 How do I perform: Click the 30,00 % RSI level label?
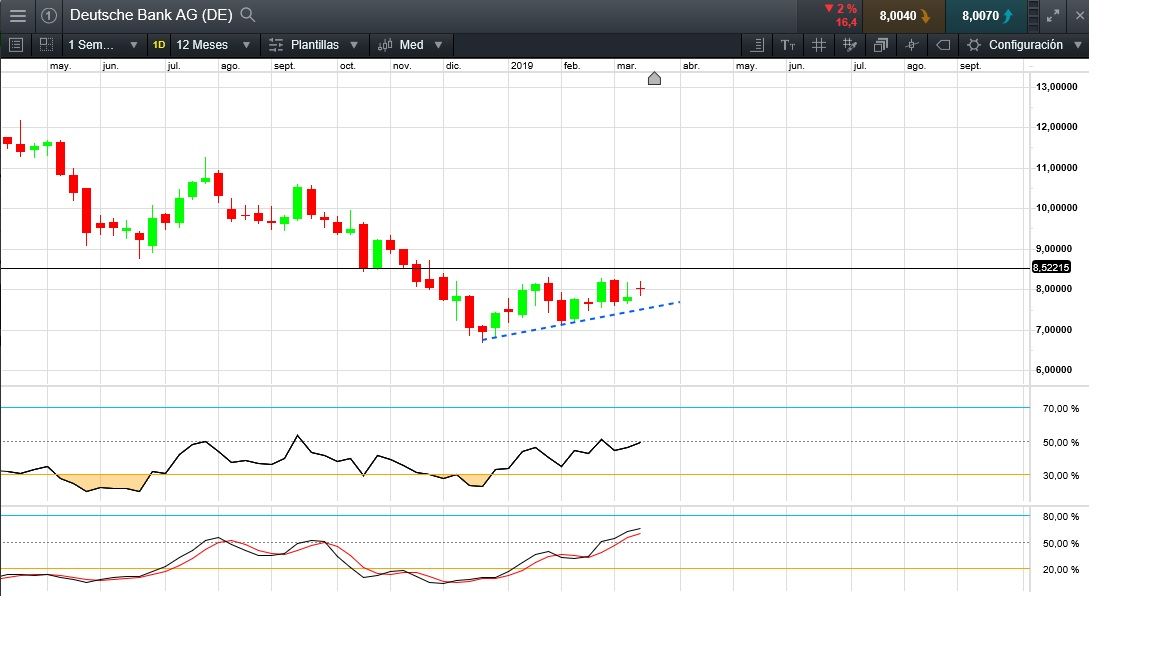click(x=1061, y=475)
